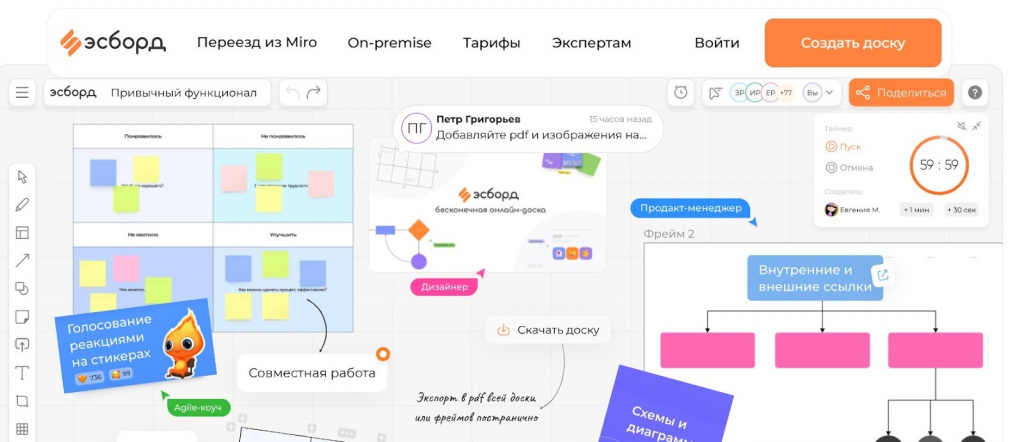
Task: Add one minute with +1 мин
Action: (916, 210)
